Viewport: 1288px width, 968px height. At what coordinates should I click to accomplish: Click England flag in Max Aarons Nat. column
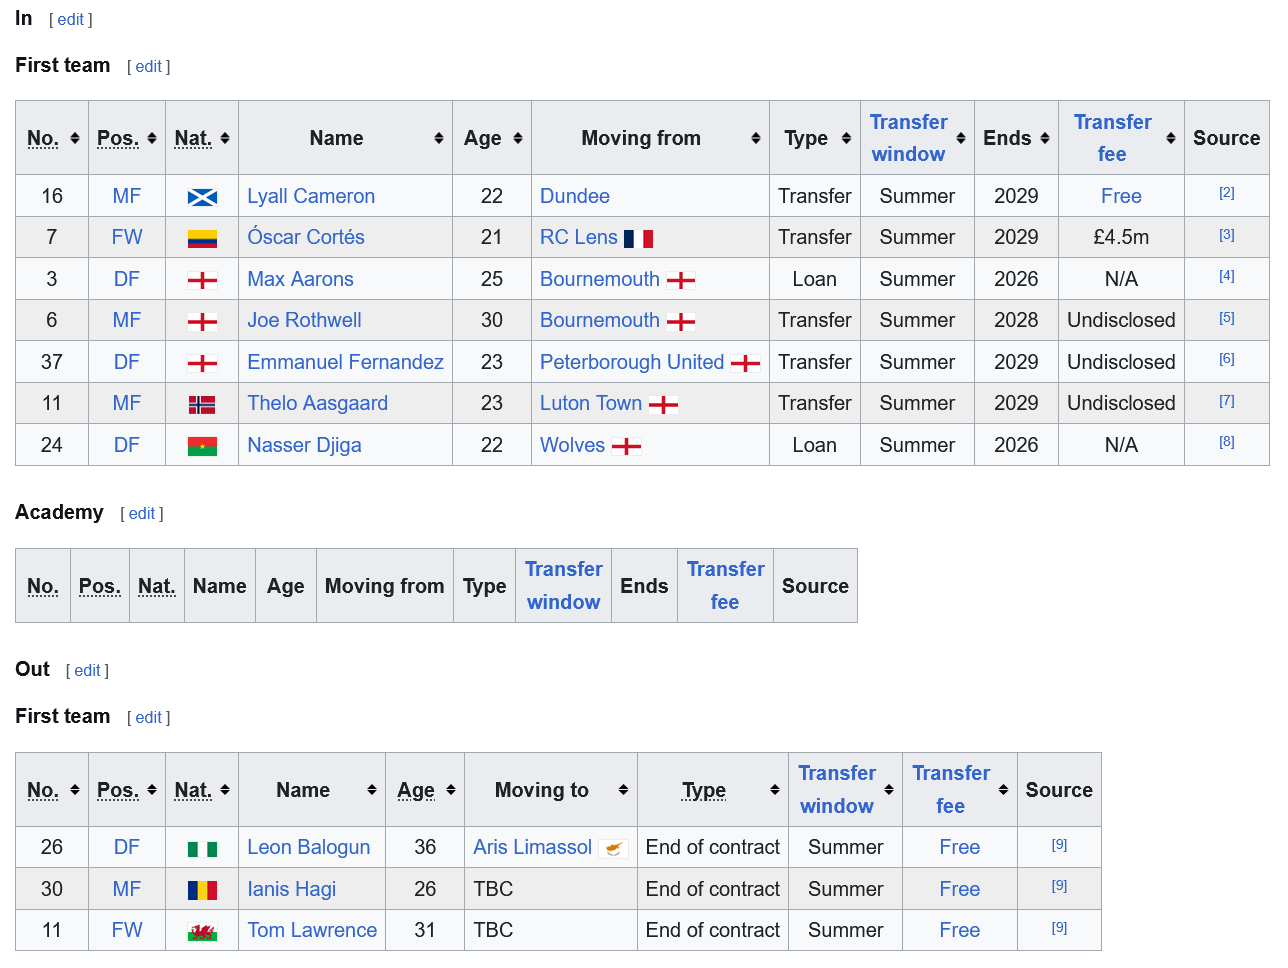(x=202, y=281)
